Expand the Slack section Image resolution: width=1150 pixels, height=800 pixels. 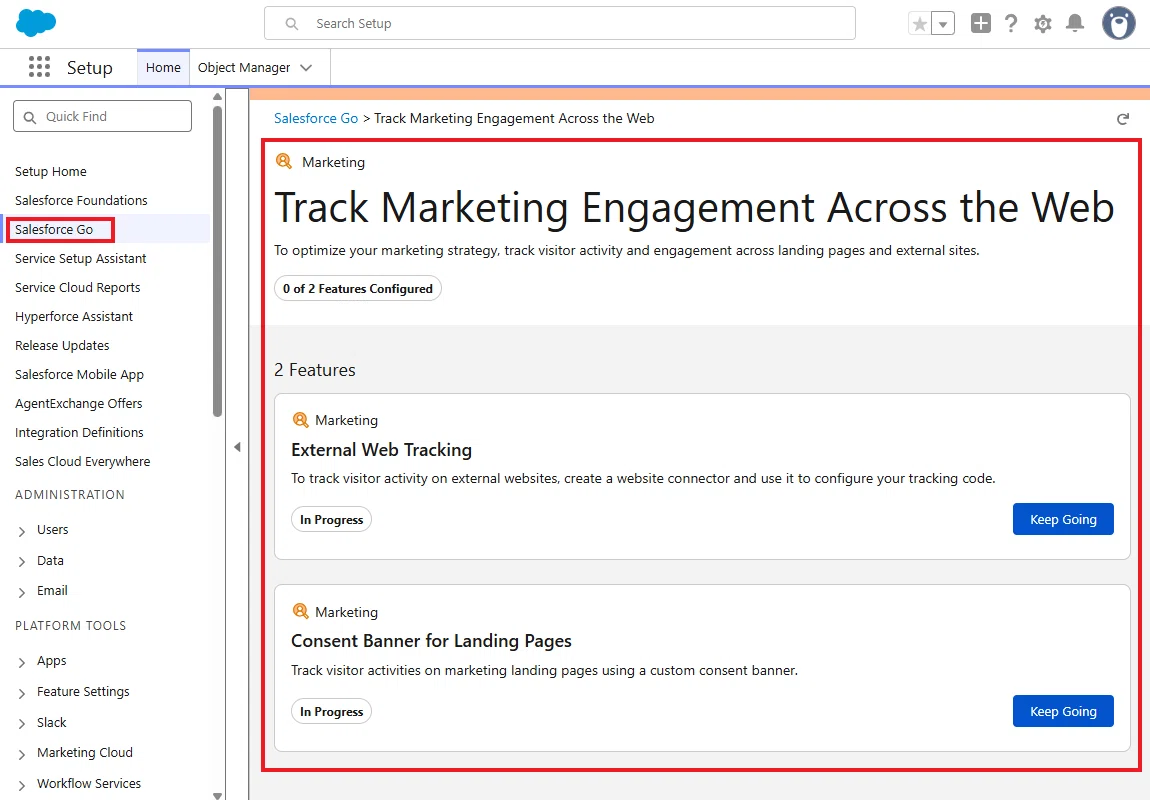tap(22, 724)
